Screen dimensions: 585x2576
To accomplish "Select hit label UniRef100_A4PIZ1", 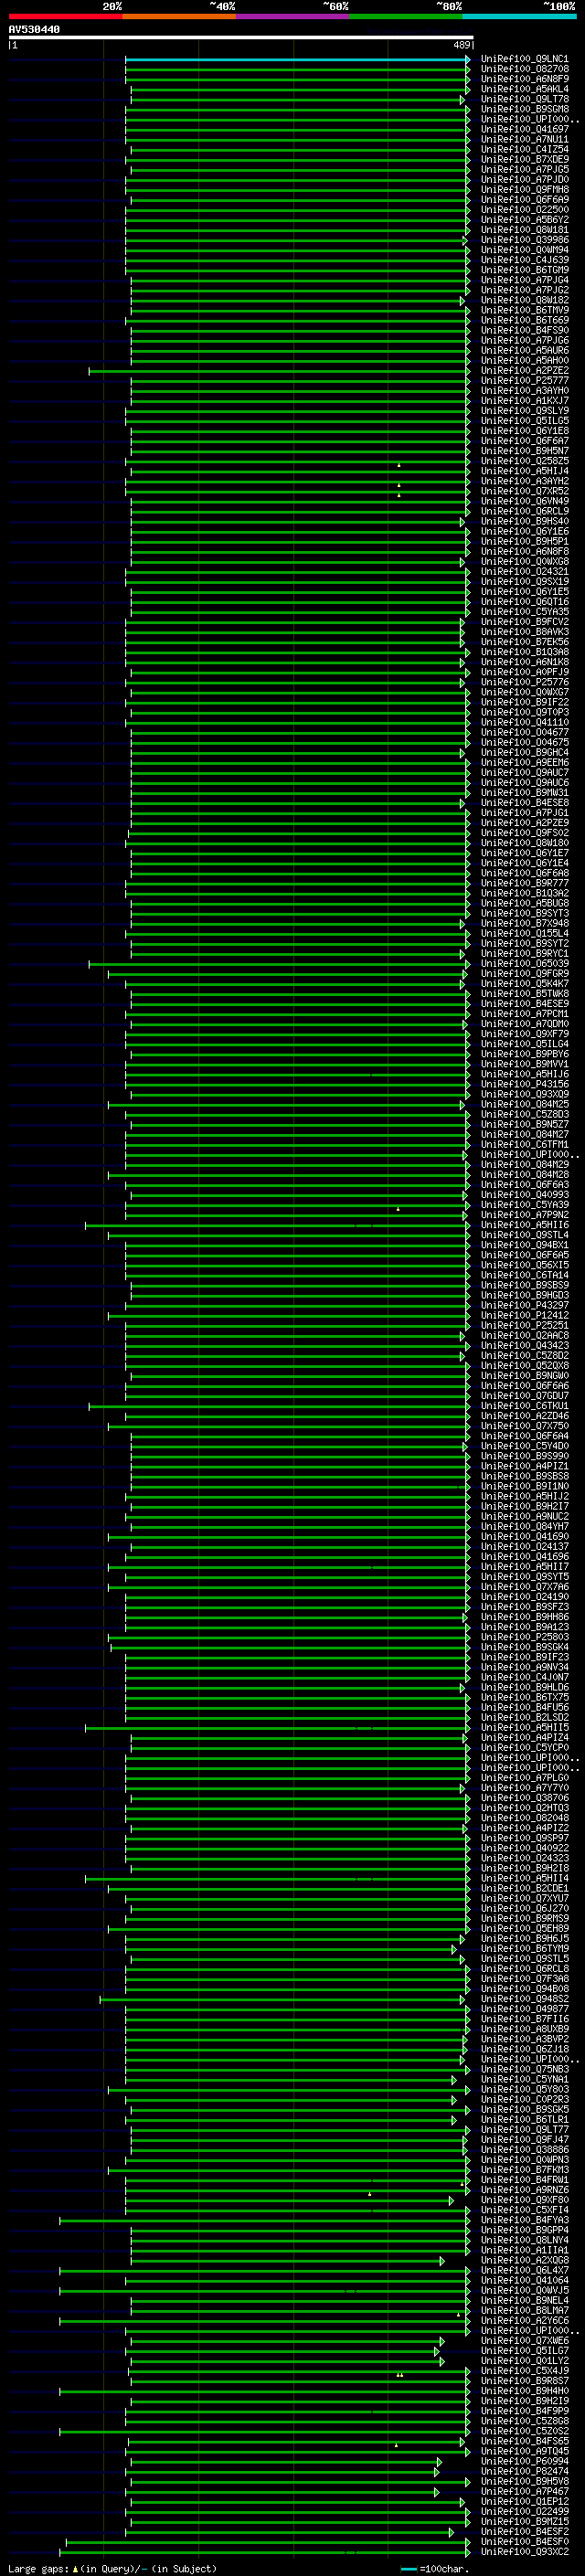I will tap(524, 1466).
